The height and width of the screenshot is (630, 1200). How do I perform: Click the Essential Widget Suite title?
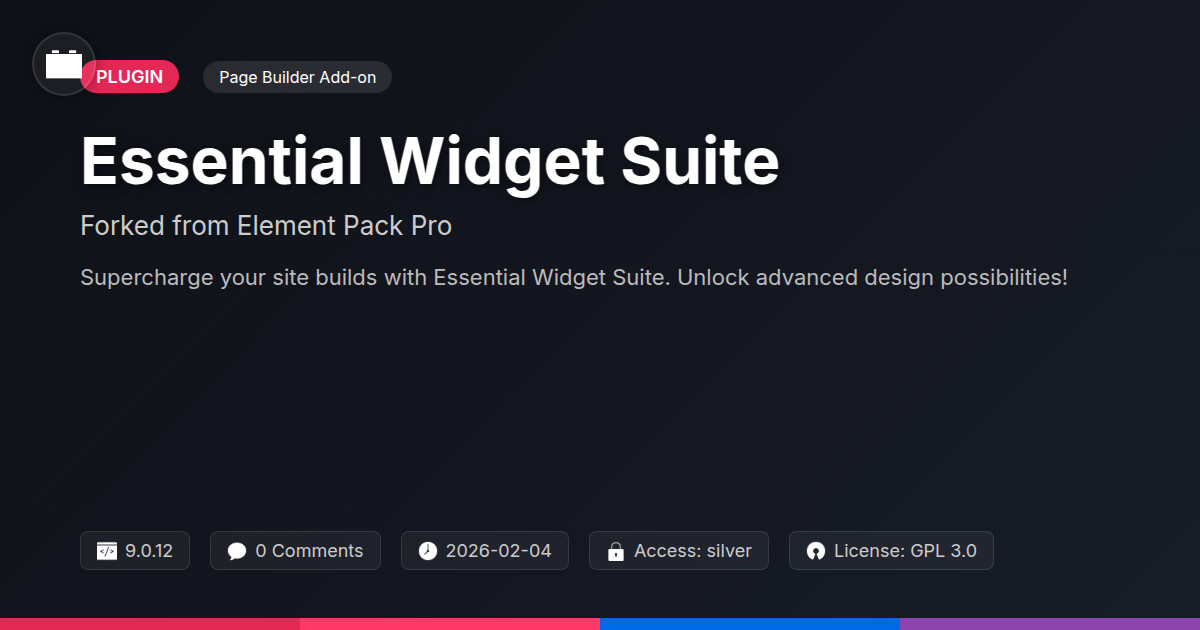tap(429, 161)
